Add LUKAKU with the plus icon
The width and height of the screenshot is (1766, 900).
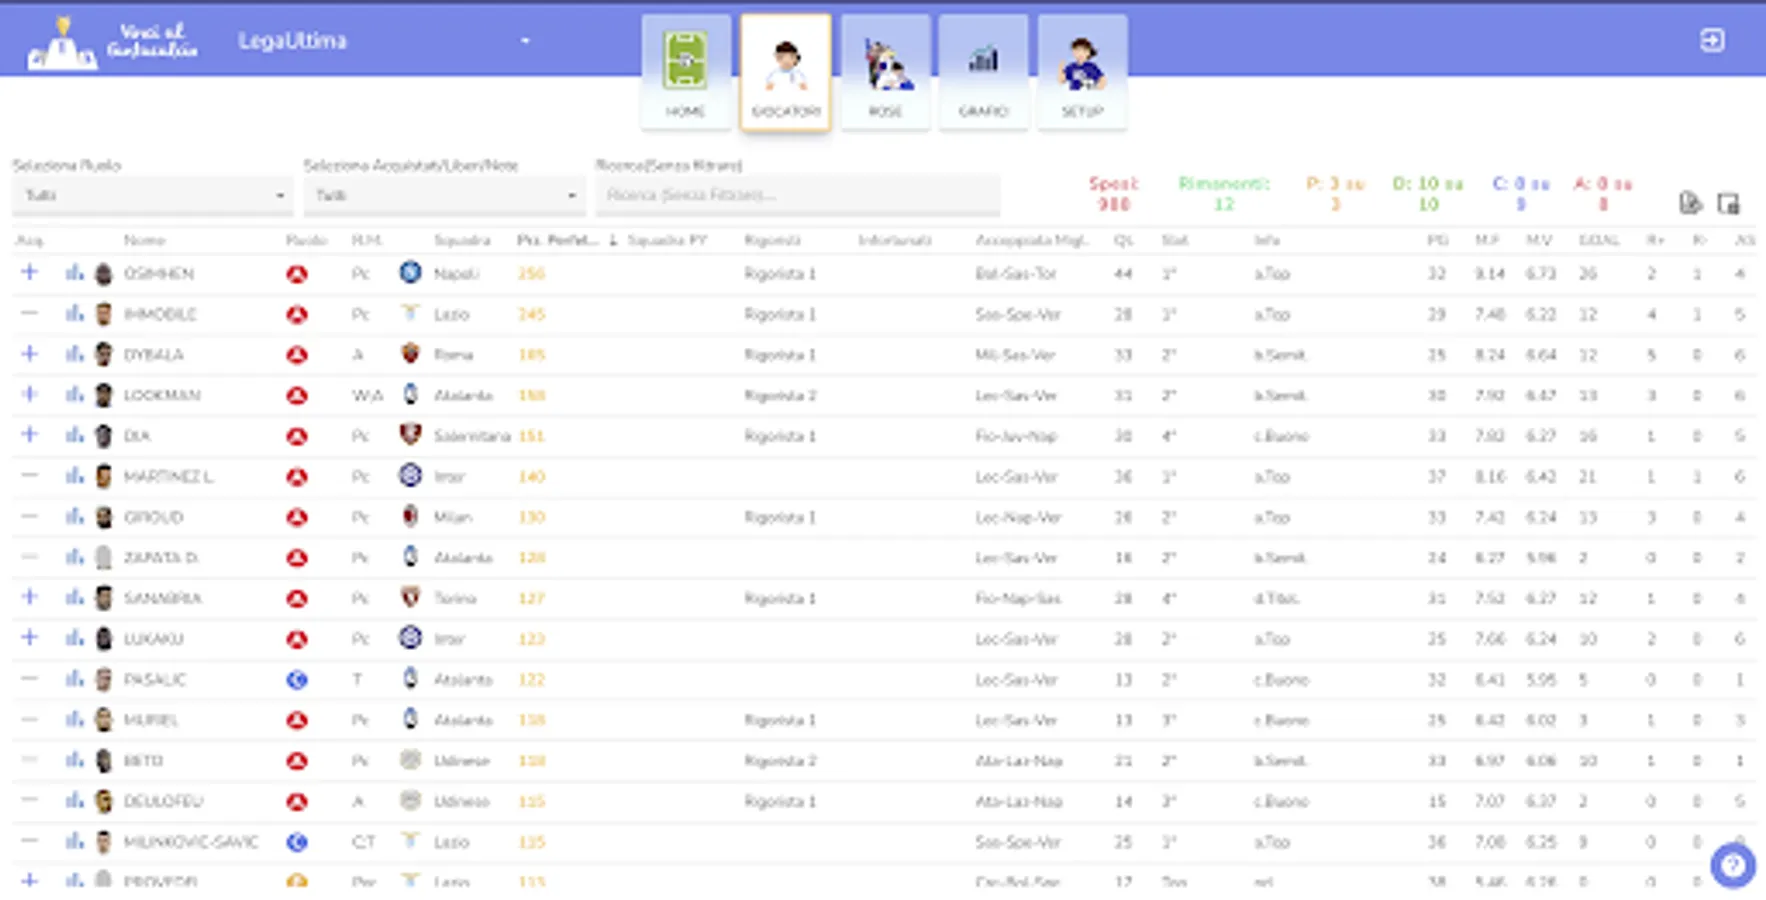point(29,638)
